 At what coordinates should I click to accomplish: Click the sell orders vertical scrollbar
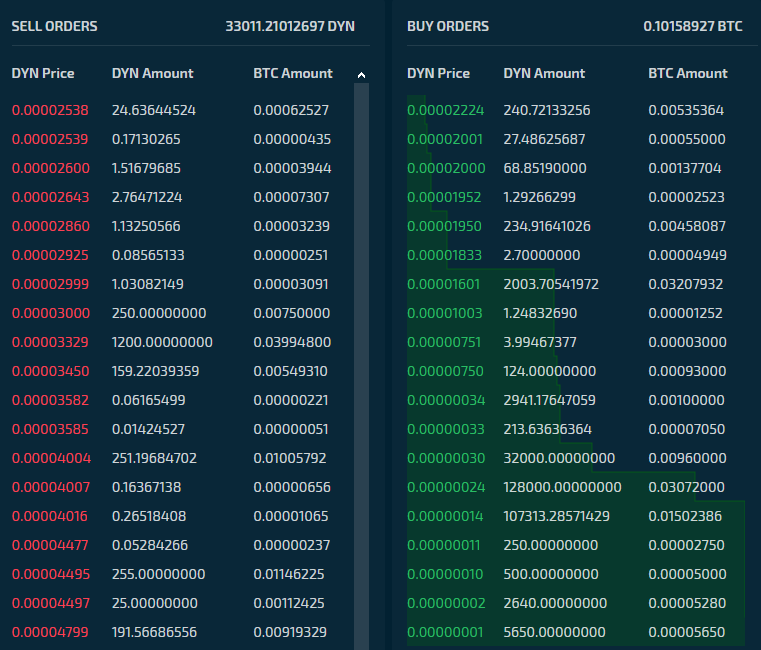(361, 366)
